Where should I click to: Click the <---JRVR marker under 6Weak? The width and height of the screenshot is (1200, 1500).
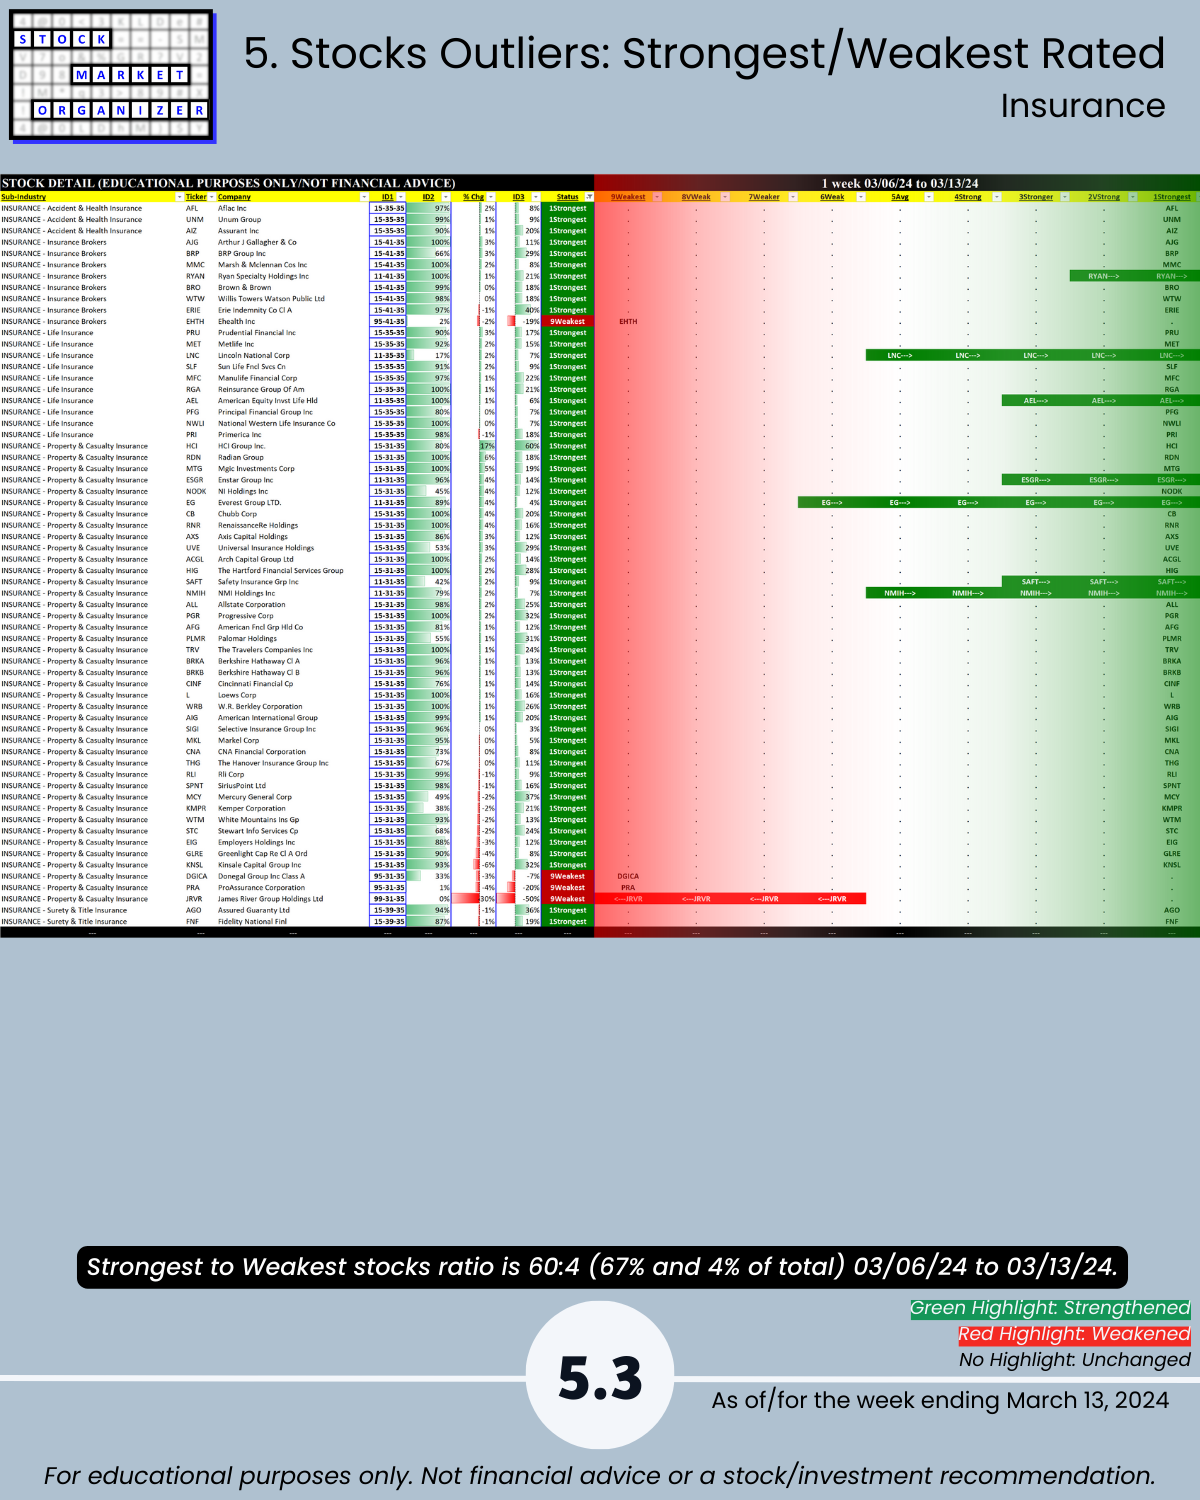(832, 898)
